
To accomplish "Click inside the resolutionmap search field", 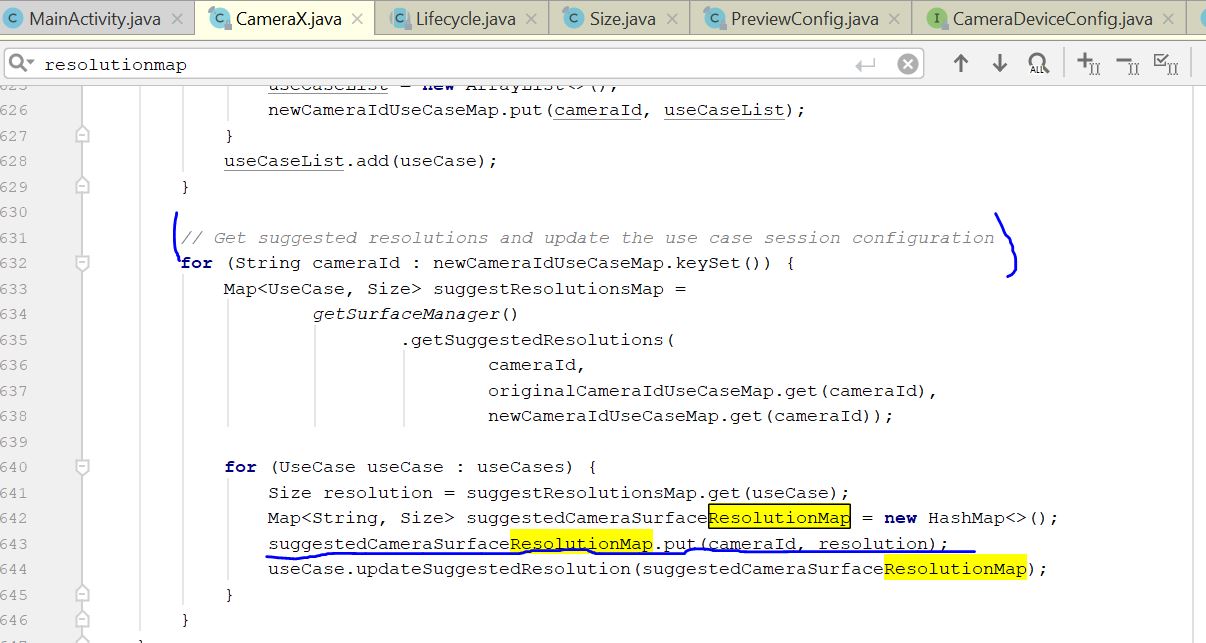I will [200, 62].
